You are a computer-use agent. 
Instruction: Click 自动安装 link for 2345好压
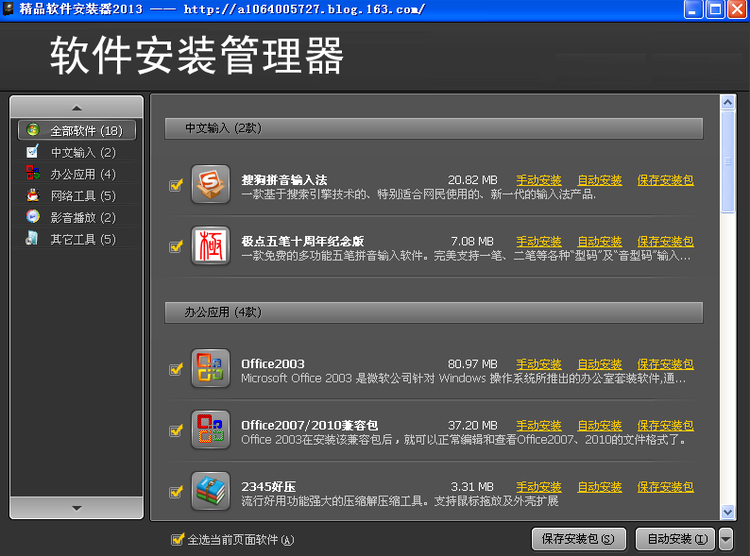click(600, 487)
